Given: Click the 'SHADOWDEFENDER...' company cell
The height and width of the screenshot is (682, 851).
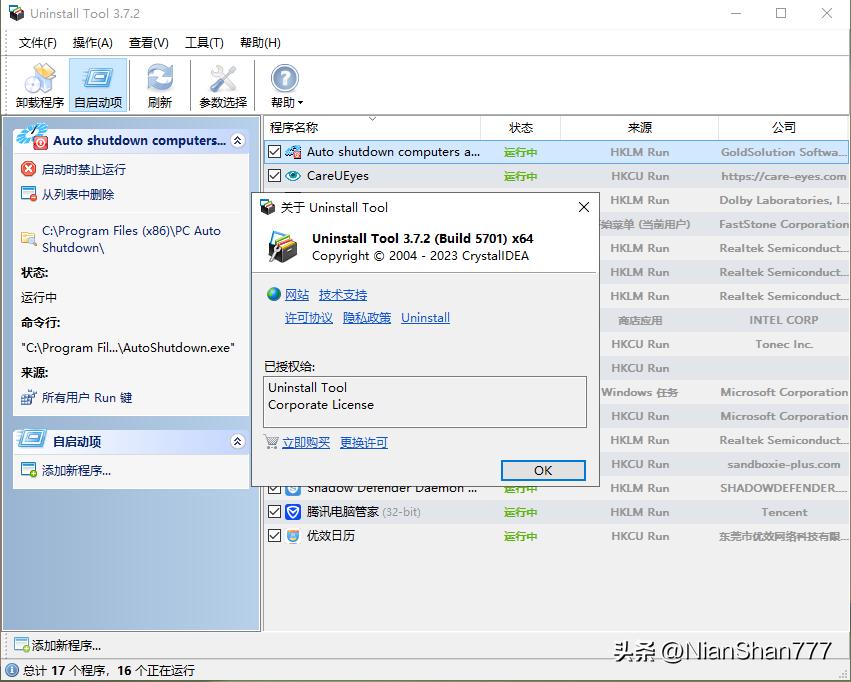Looking at the screenshot, I should click(784, 488).
